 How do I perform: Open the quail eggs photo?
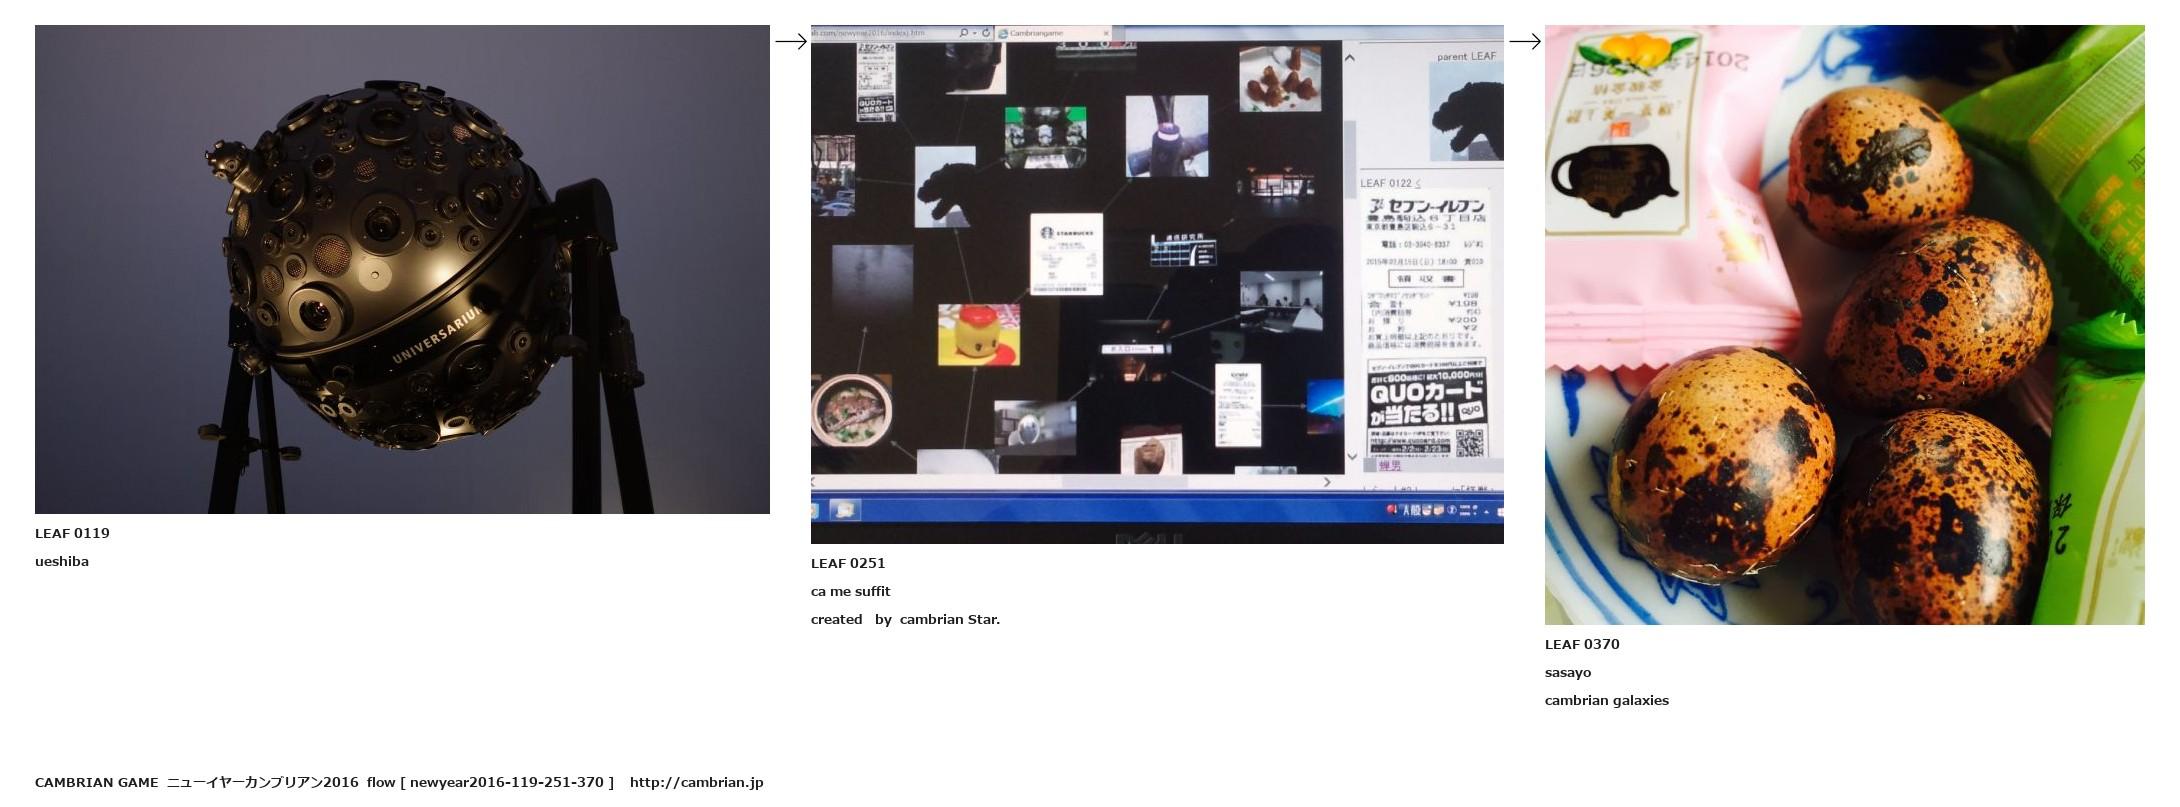(x=1844, y=325)
